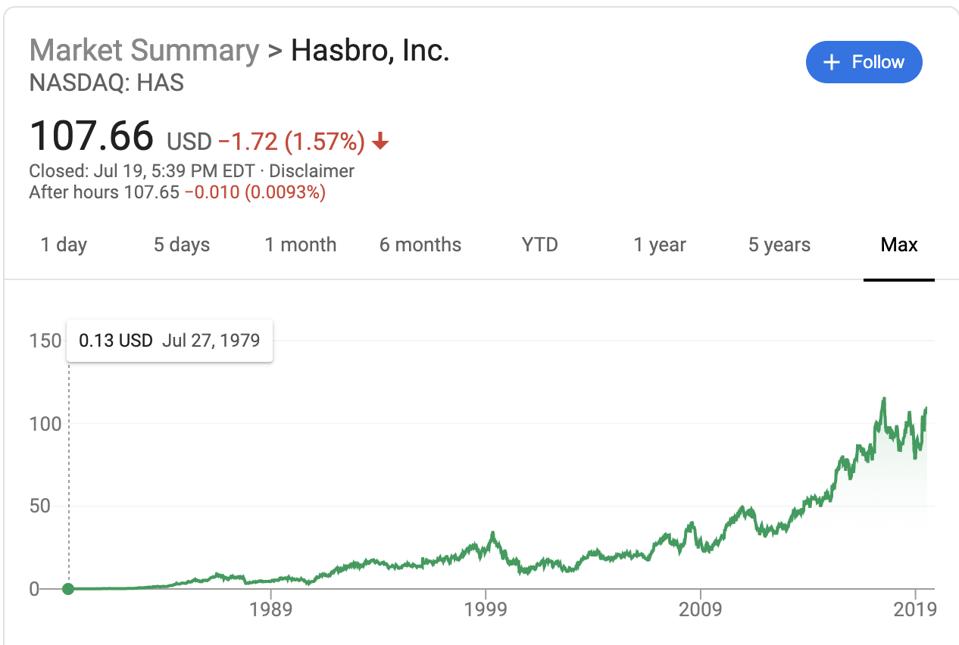Switch to the 5 days range
Viewport: 959px width, 645px height.
[x=182, y=245]
